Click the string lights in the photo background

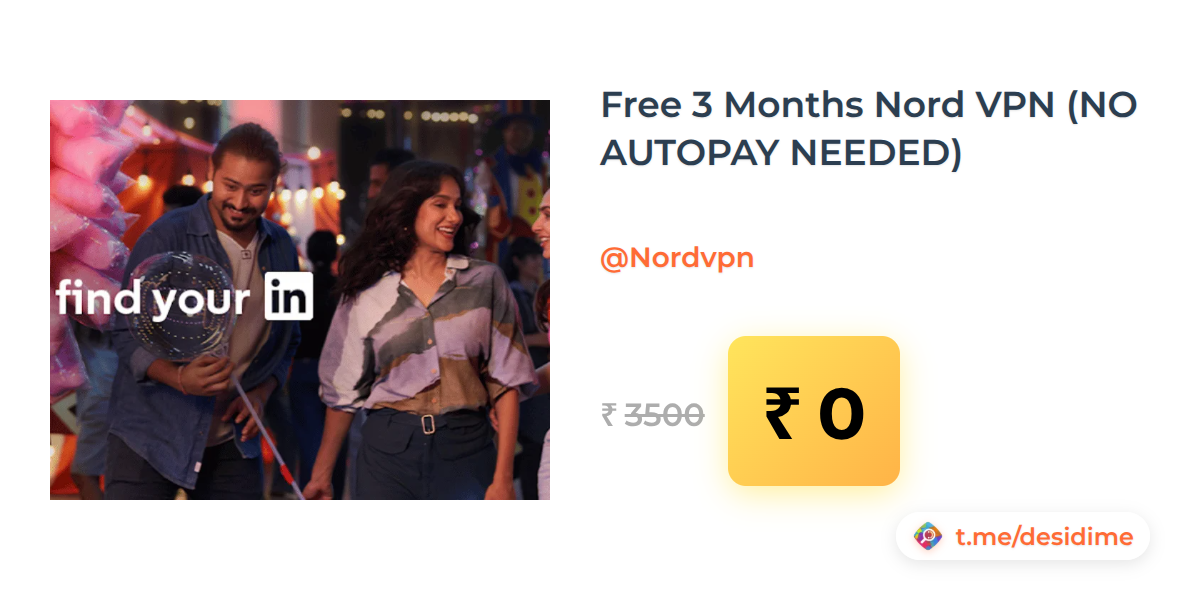(440, 116)
